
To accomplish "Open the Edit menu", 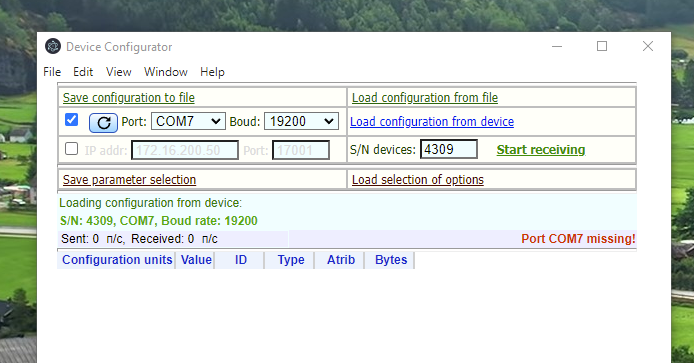I will click(83, 72).
